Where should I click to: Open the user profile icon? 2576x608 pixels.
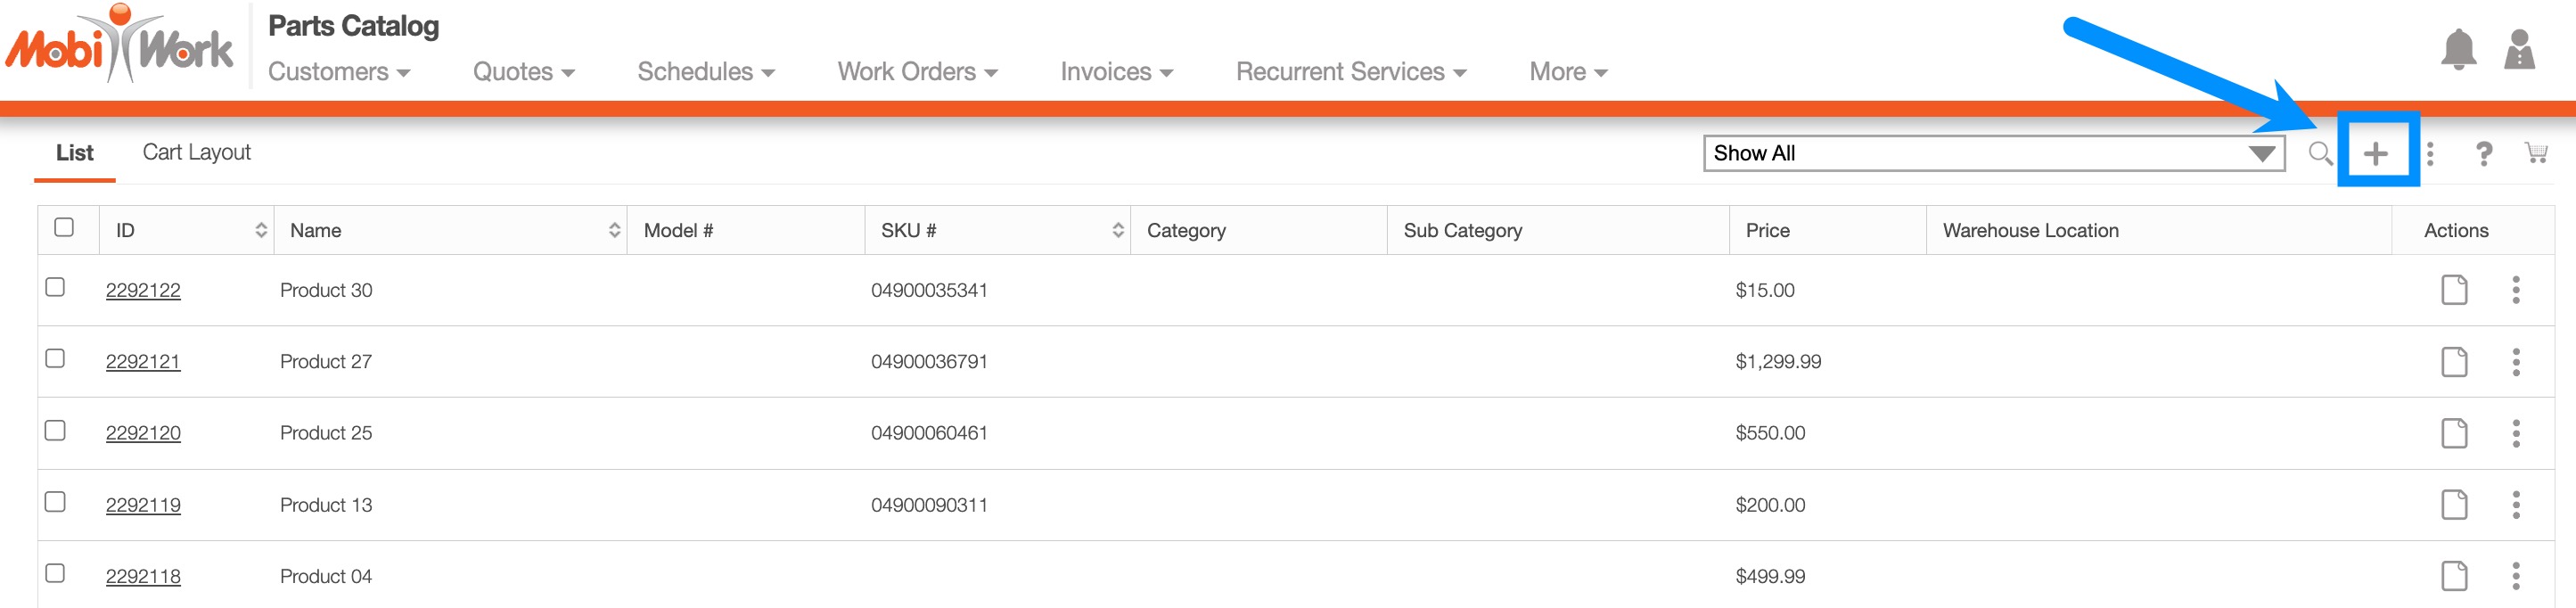2519,50
